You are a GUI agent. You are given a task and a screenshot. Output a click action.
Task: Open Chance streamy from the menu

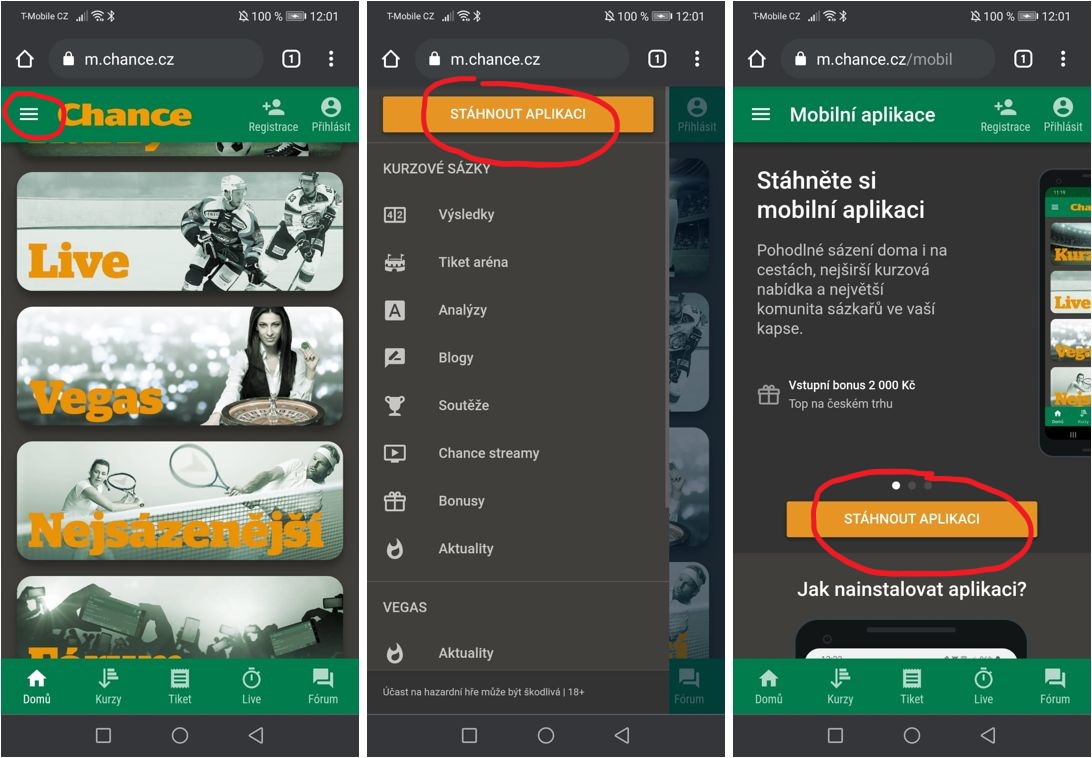tap(488, 453)
